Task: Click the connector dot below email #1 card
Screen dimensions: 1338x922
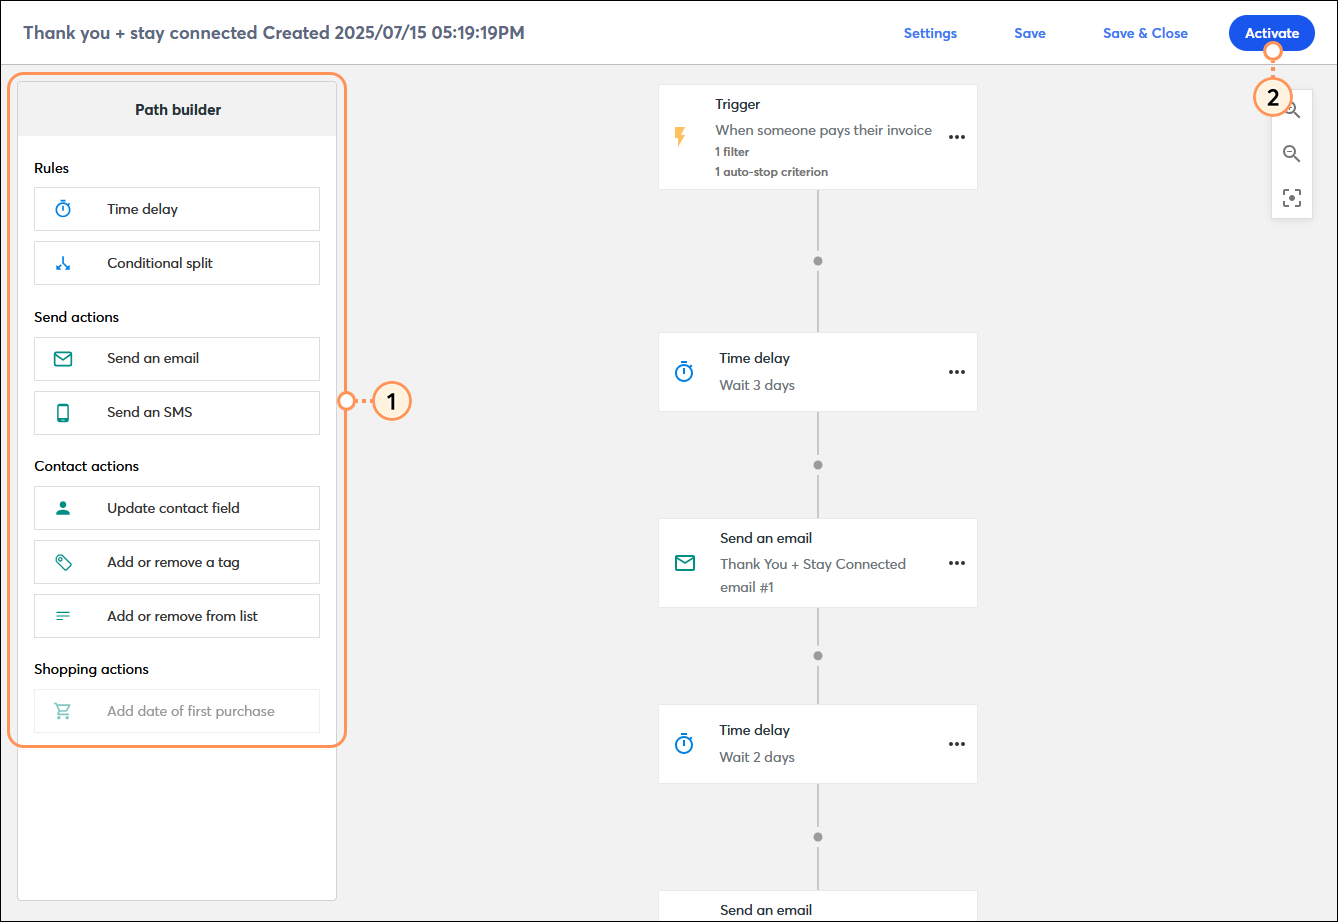Action: tap(818, 656)
